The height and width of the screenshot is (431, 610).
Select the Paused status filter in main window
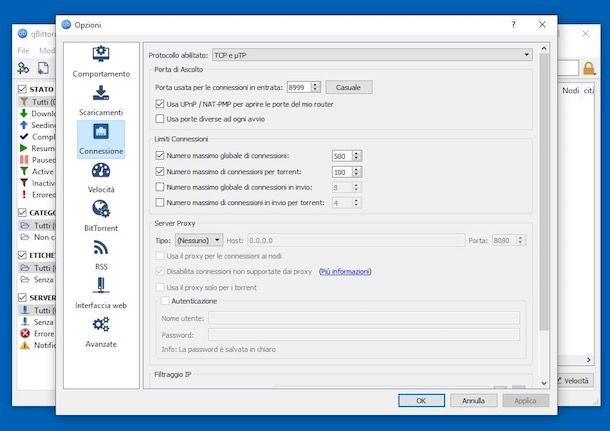pyautogui.click(x=38, y=160)
